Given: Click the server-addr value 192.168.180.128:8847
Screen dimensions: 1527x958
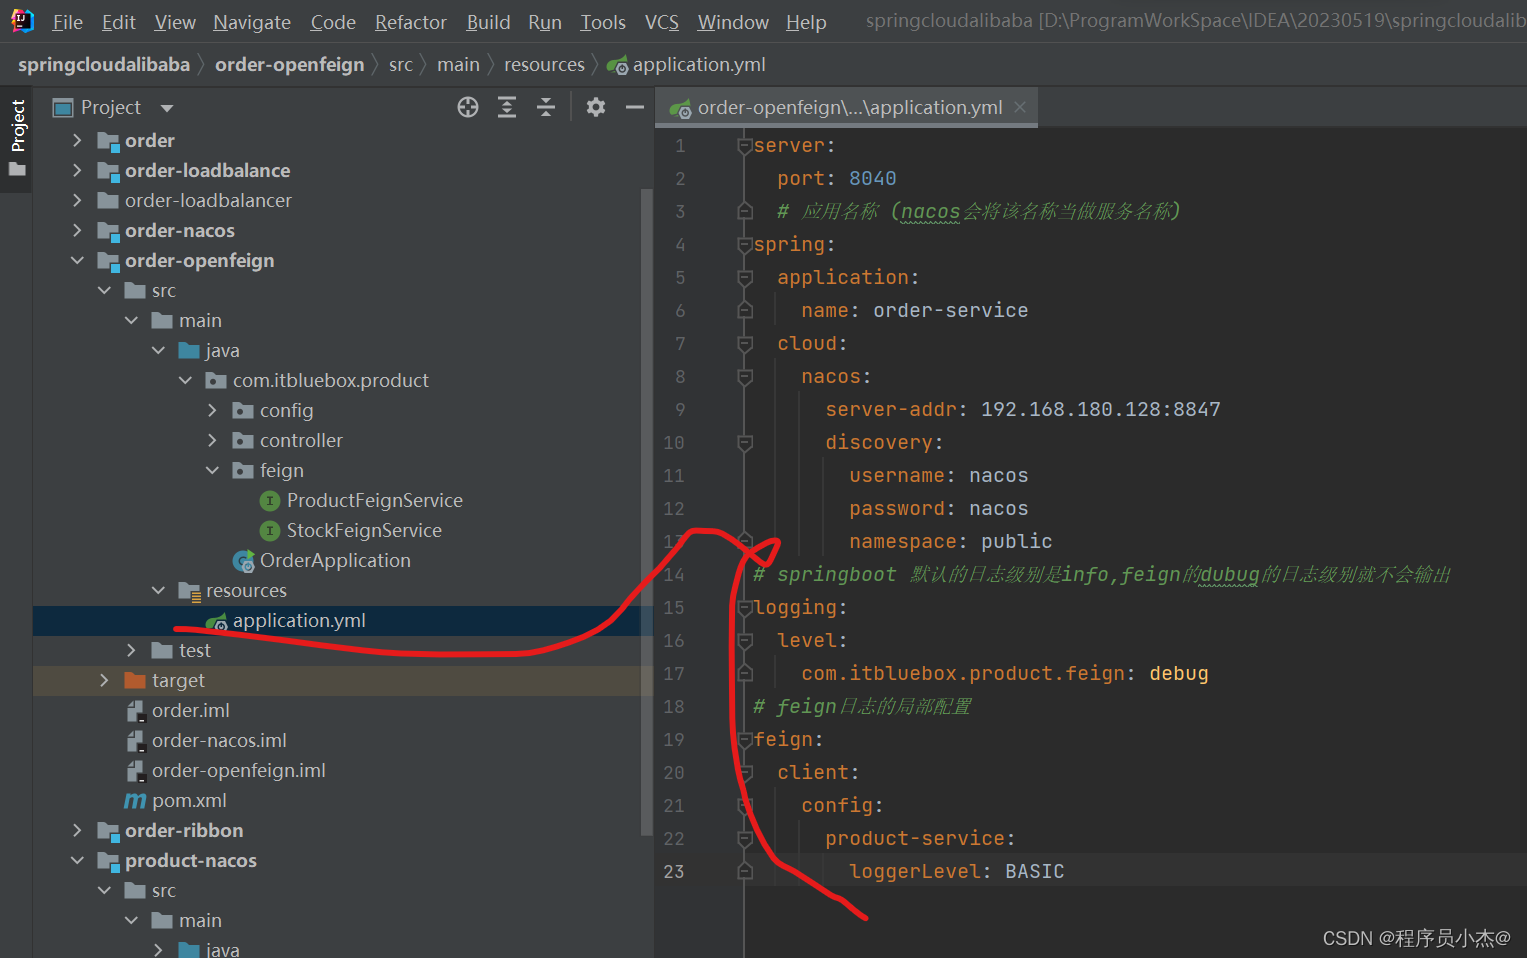Looking at the screenshot, I should point(1100,409).
